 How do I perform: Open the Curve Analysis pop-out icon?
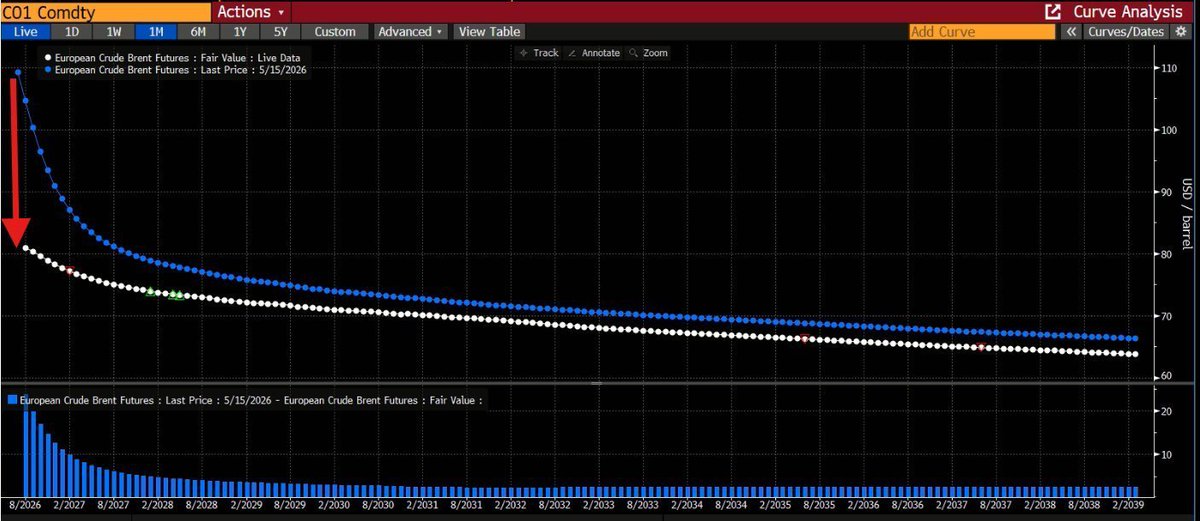(x=1052, y=12)
